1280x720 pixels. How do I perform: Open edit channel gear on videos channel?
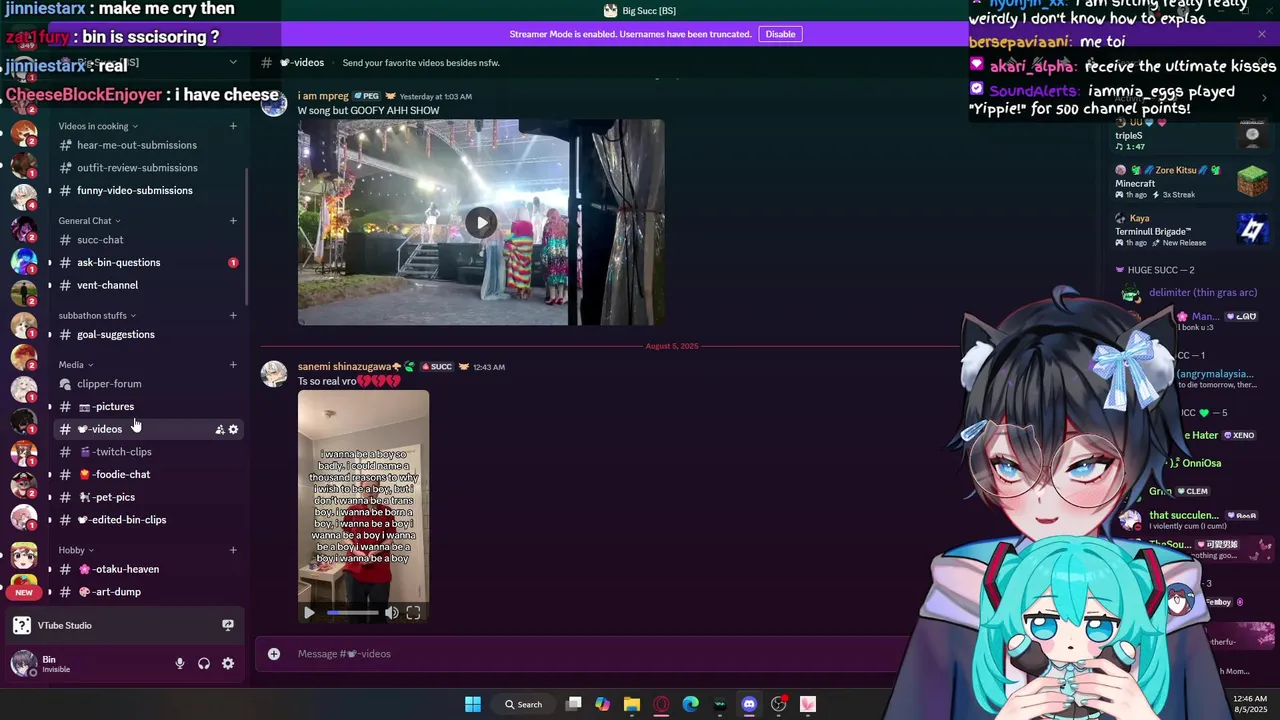(234, 429)
